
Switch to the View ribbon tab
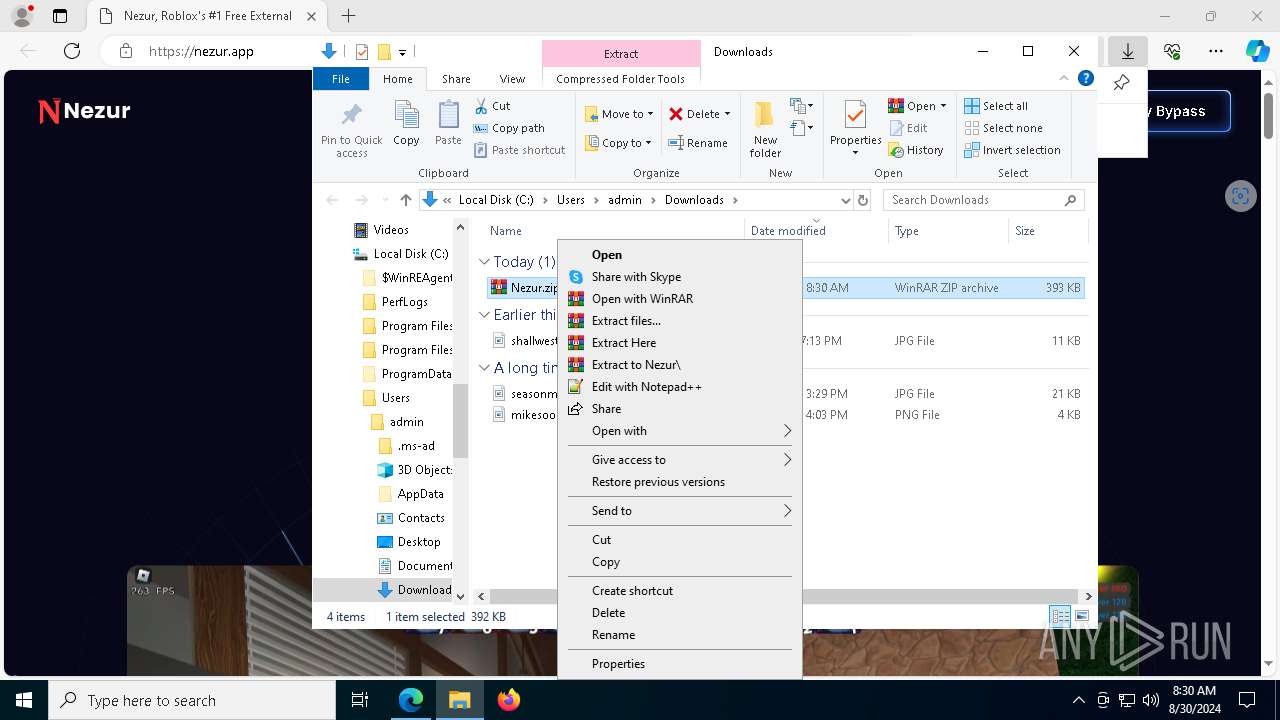point(512,79)
